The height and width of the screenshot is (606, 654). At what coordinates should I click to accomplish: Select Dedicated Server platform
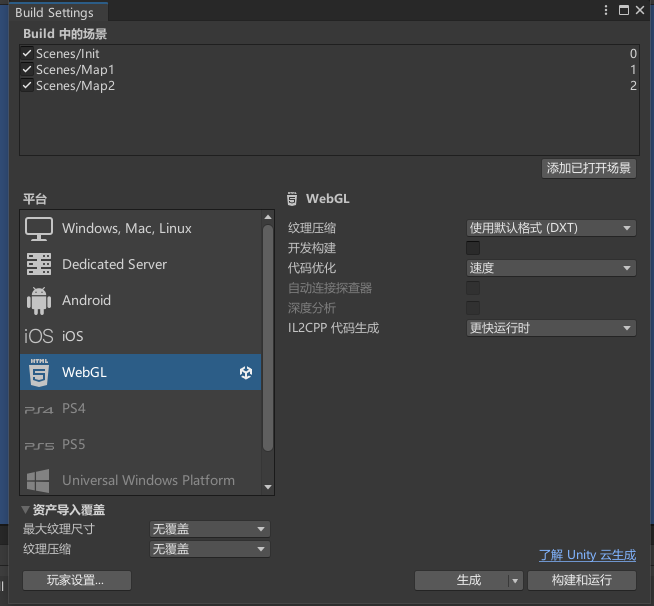pos(141,264)
